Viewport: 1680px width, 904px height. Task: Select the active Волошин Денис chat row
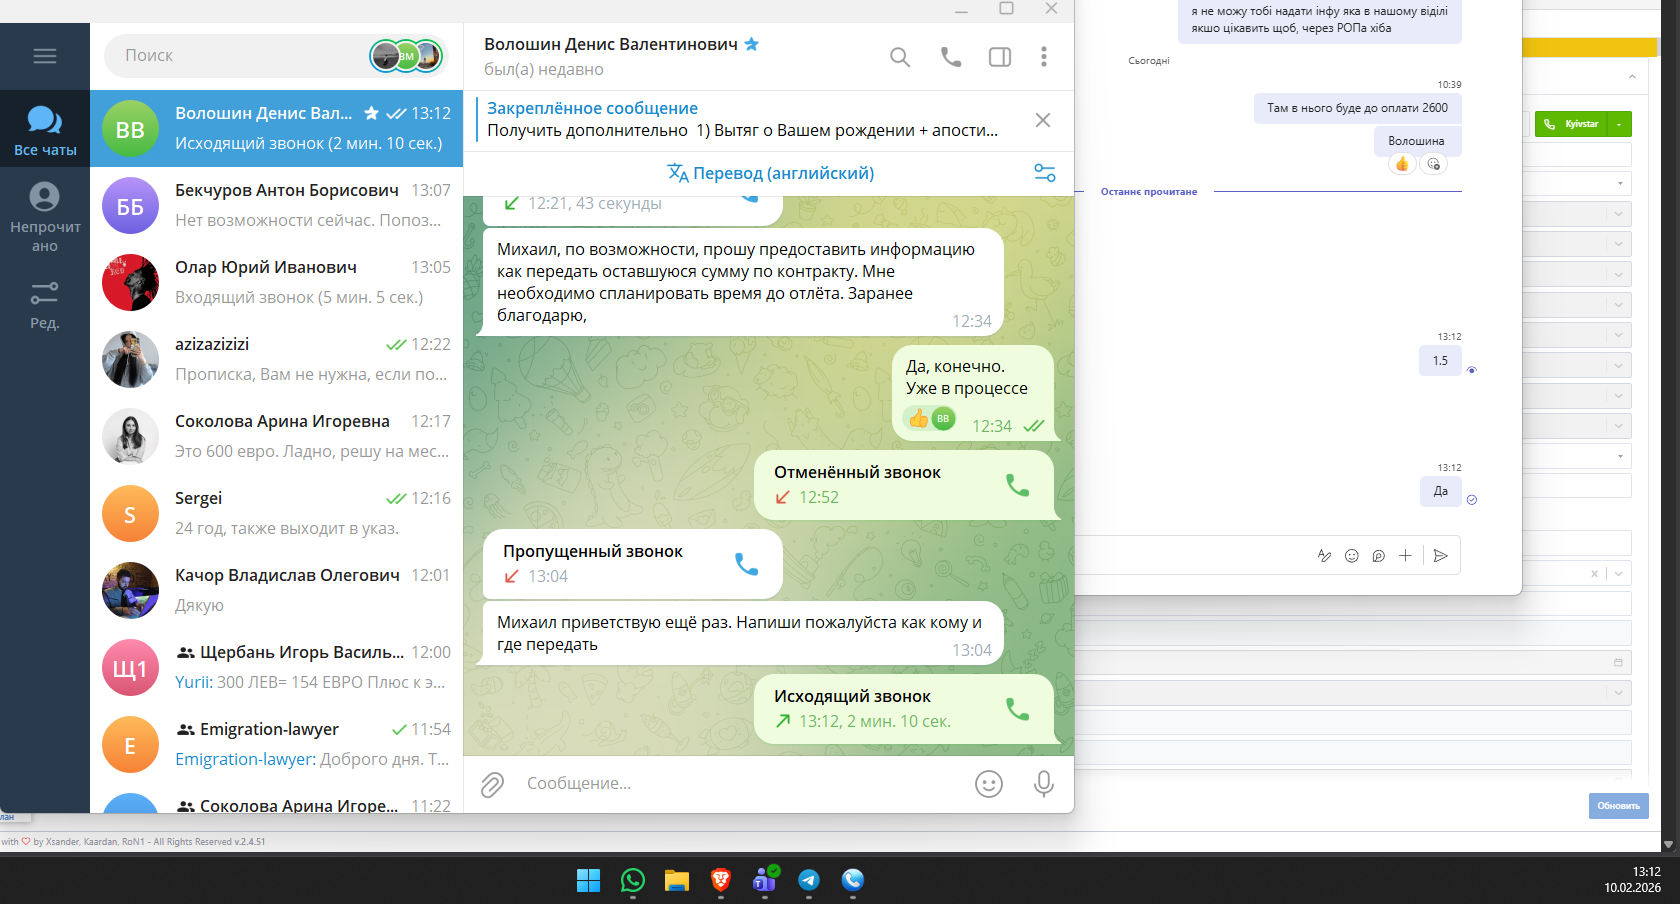277,129
